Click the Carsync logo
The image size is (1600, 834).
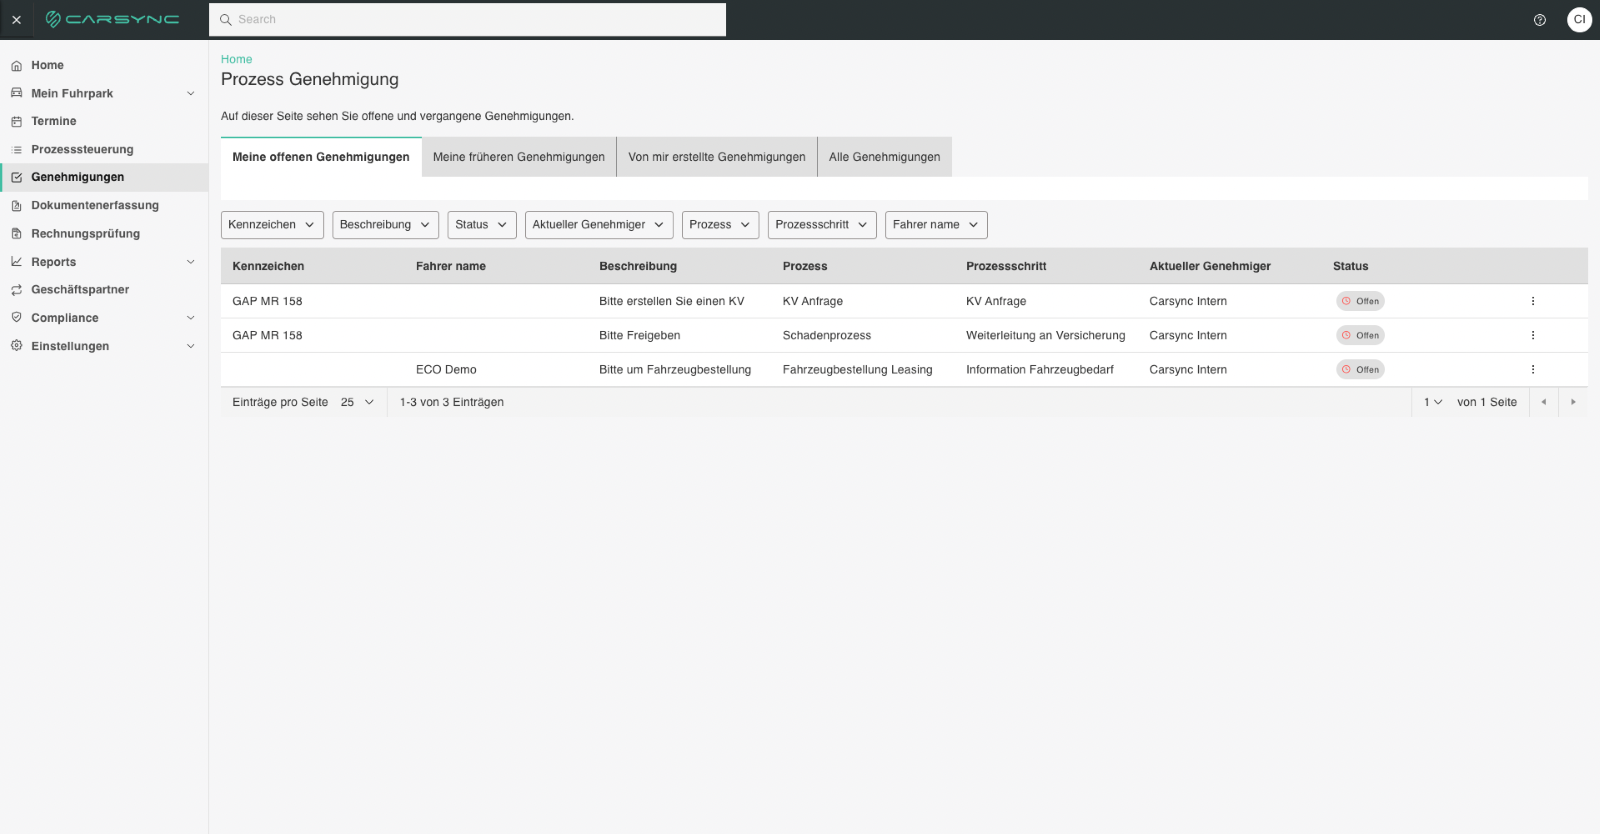coord(112,19)
